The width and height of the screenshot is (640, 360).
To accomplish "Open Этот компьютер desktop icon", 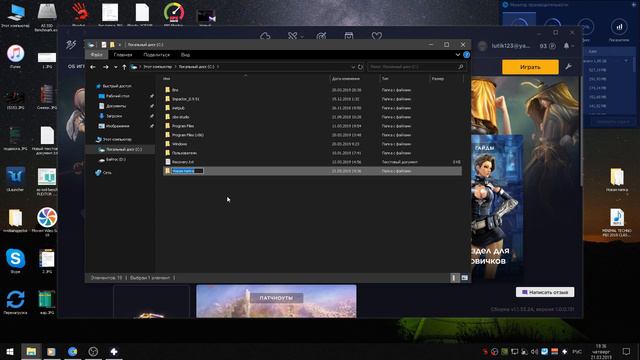I will tap(15, 15).
